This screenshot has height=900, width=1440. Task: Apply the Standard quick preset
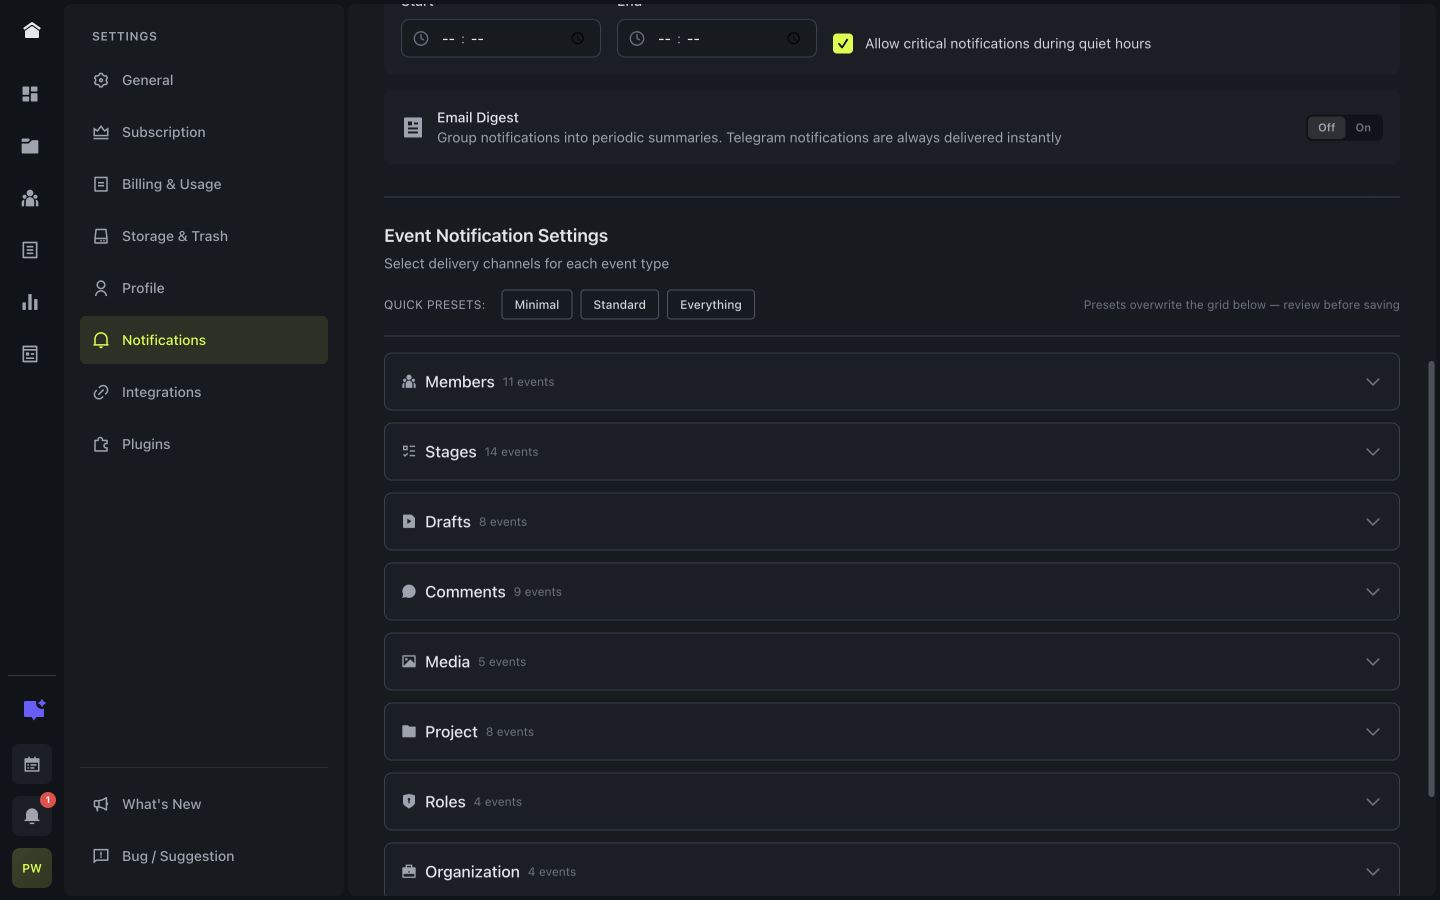point(620,305)
